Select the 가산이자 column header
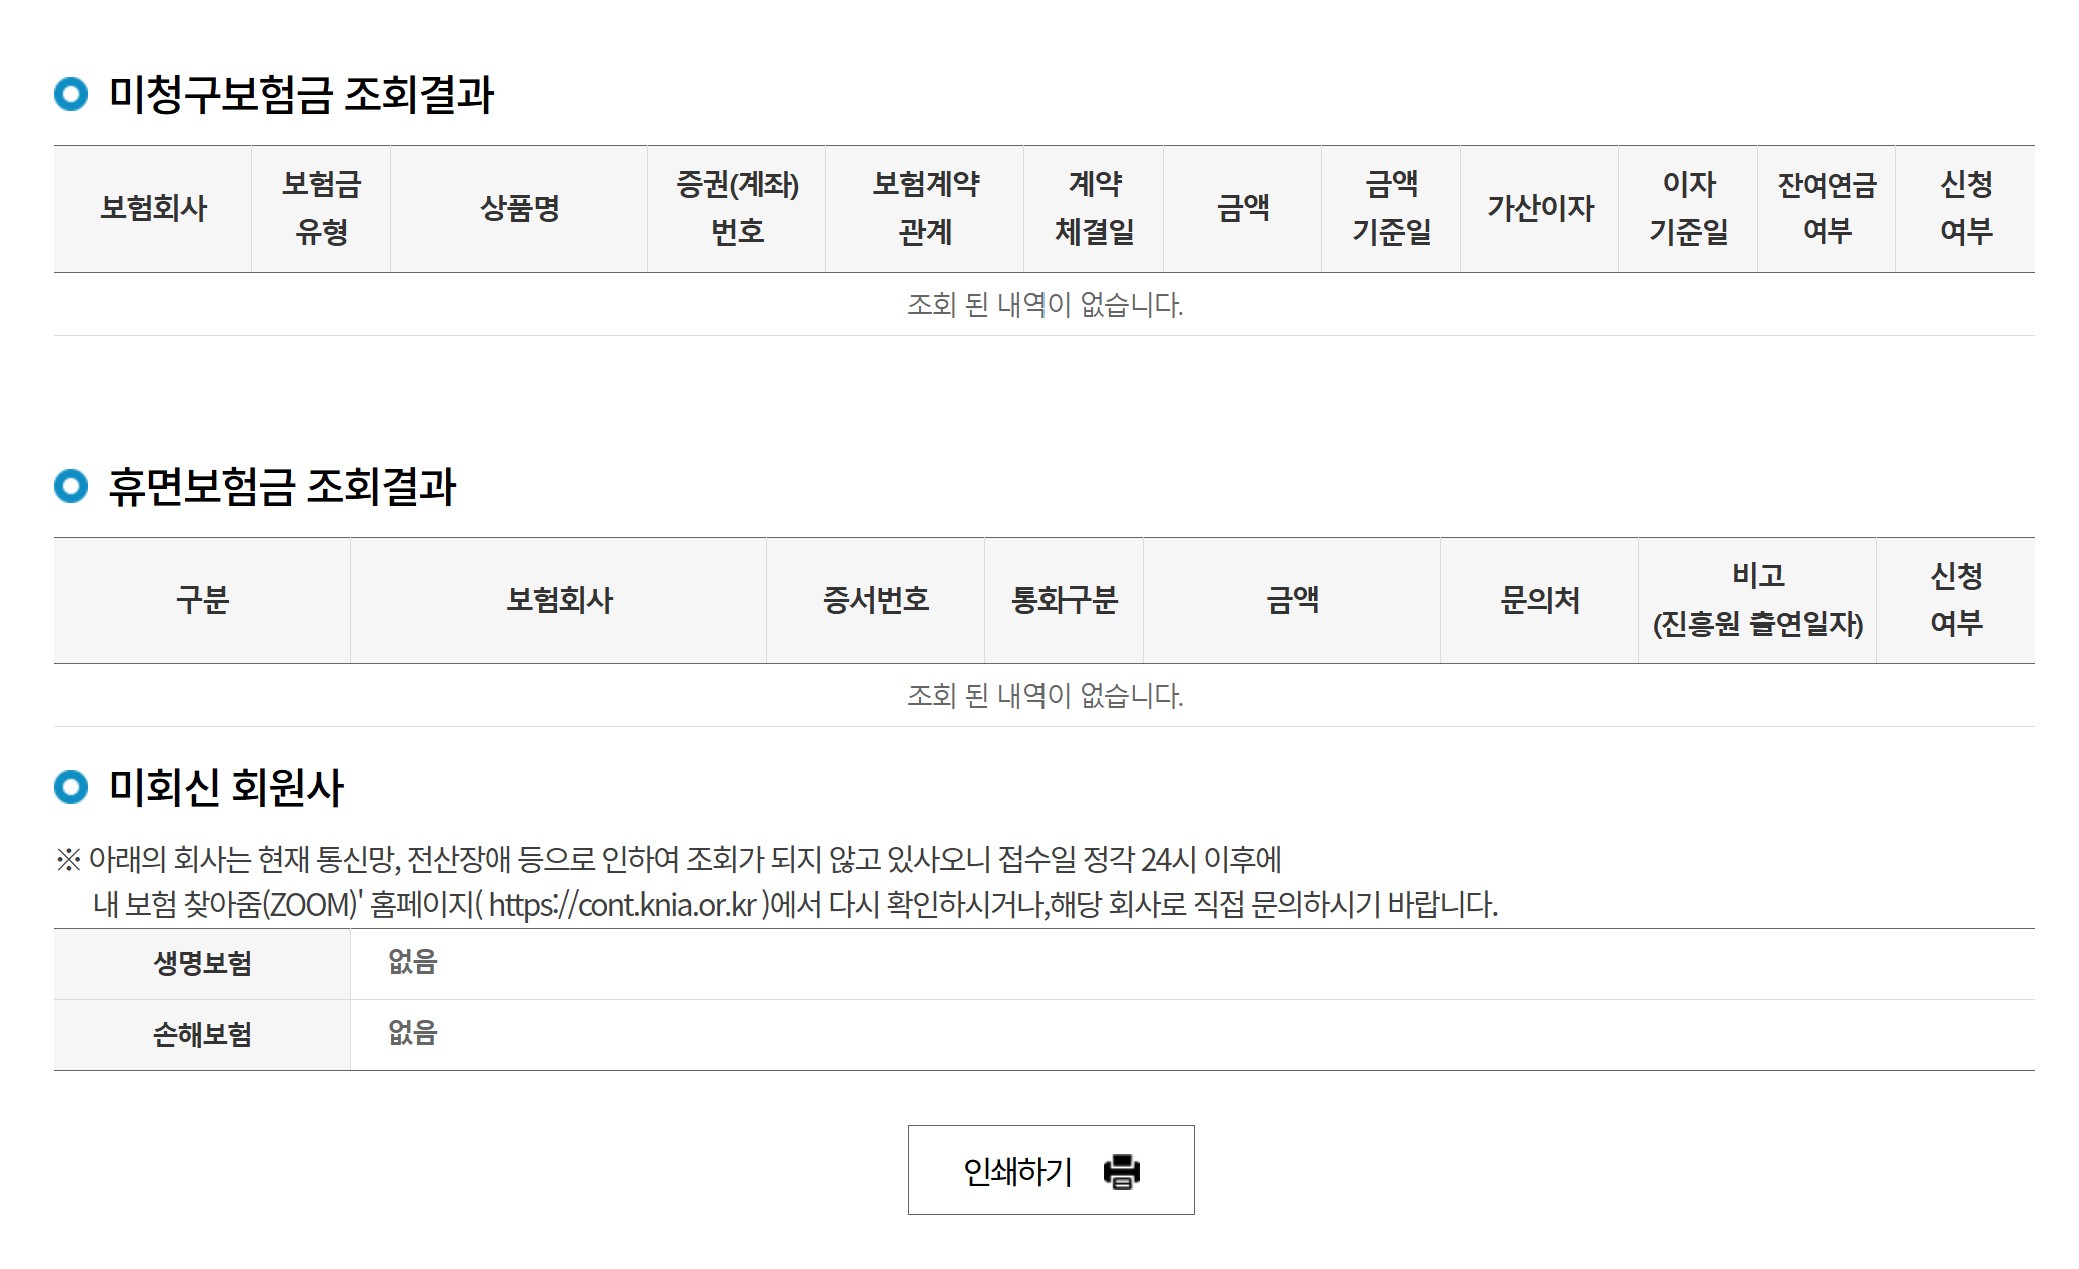Image resolution: width=2079 pixels, height=1269 pixels. click(x=1540, y=208)
